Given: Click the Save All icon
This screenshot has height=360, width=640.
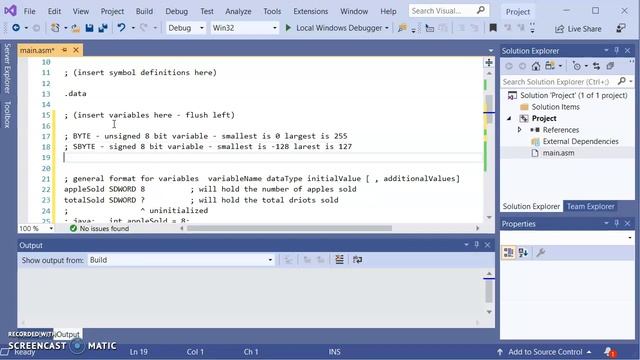Looking at the screenshot, I should click(x=103, y=28).
